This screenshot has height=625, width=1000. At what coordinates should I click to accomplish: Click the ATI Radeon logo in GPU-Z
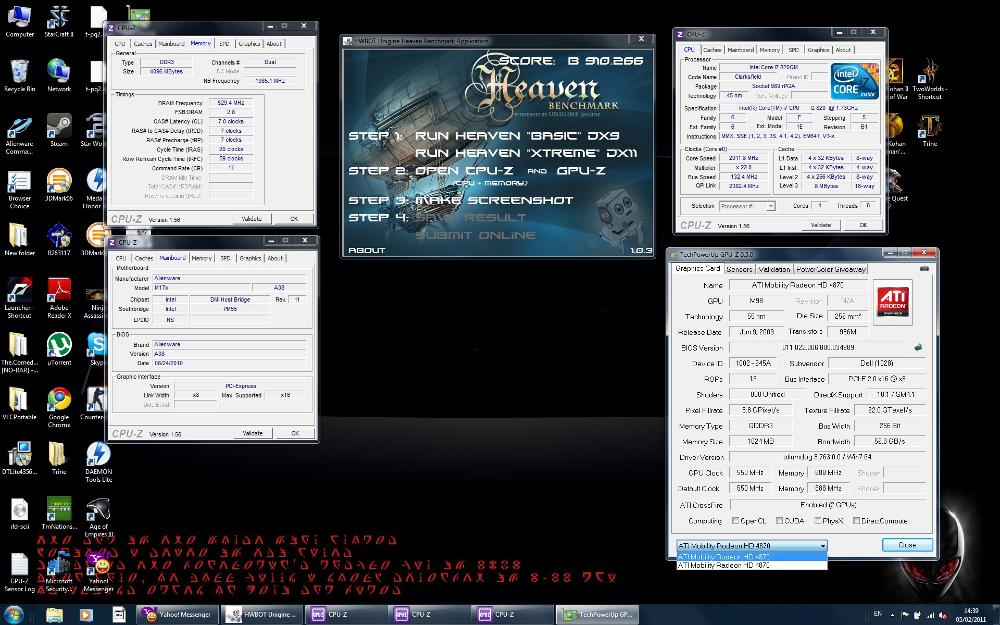pyautogui.click(x=893, y=302)
